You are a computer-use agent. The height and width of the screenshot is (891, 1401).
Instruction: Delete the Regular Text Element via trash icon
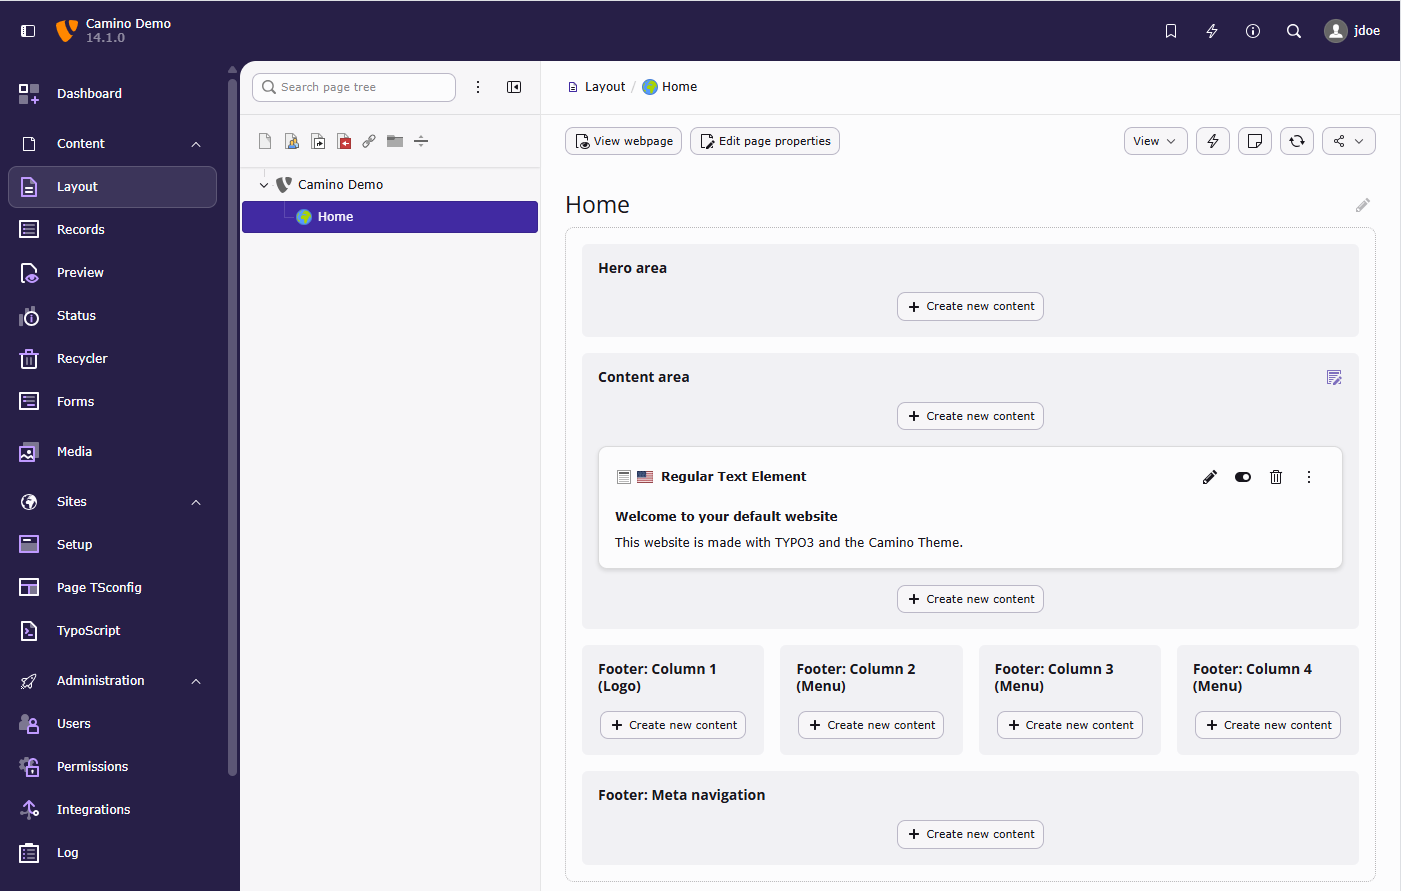tap(1276, 477)
